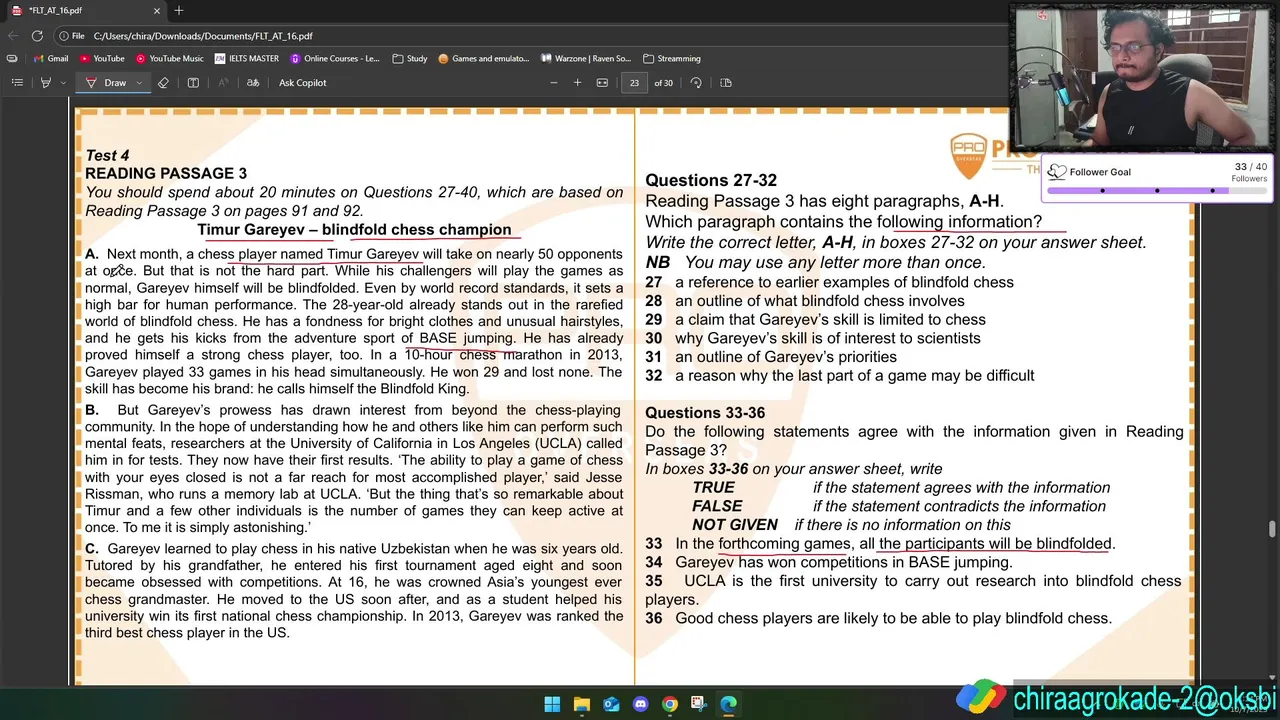
Task: Open Discord from the taskbar
Action: [x=640, y=704]
